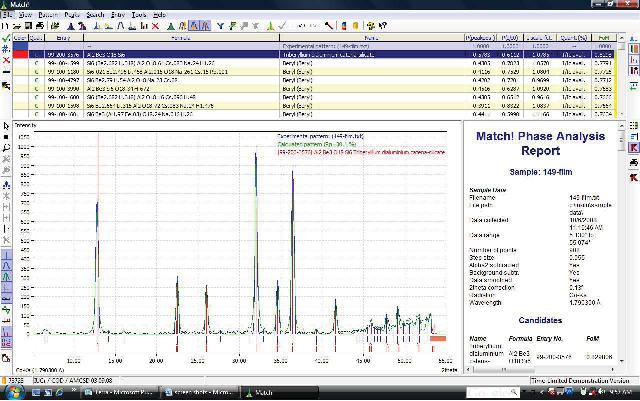Click the save icon in the top toolbar
The image size is (640, 401).
27,26
